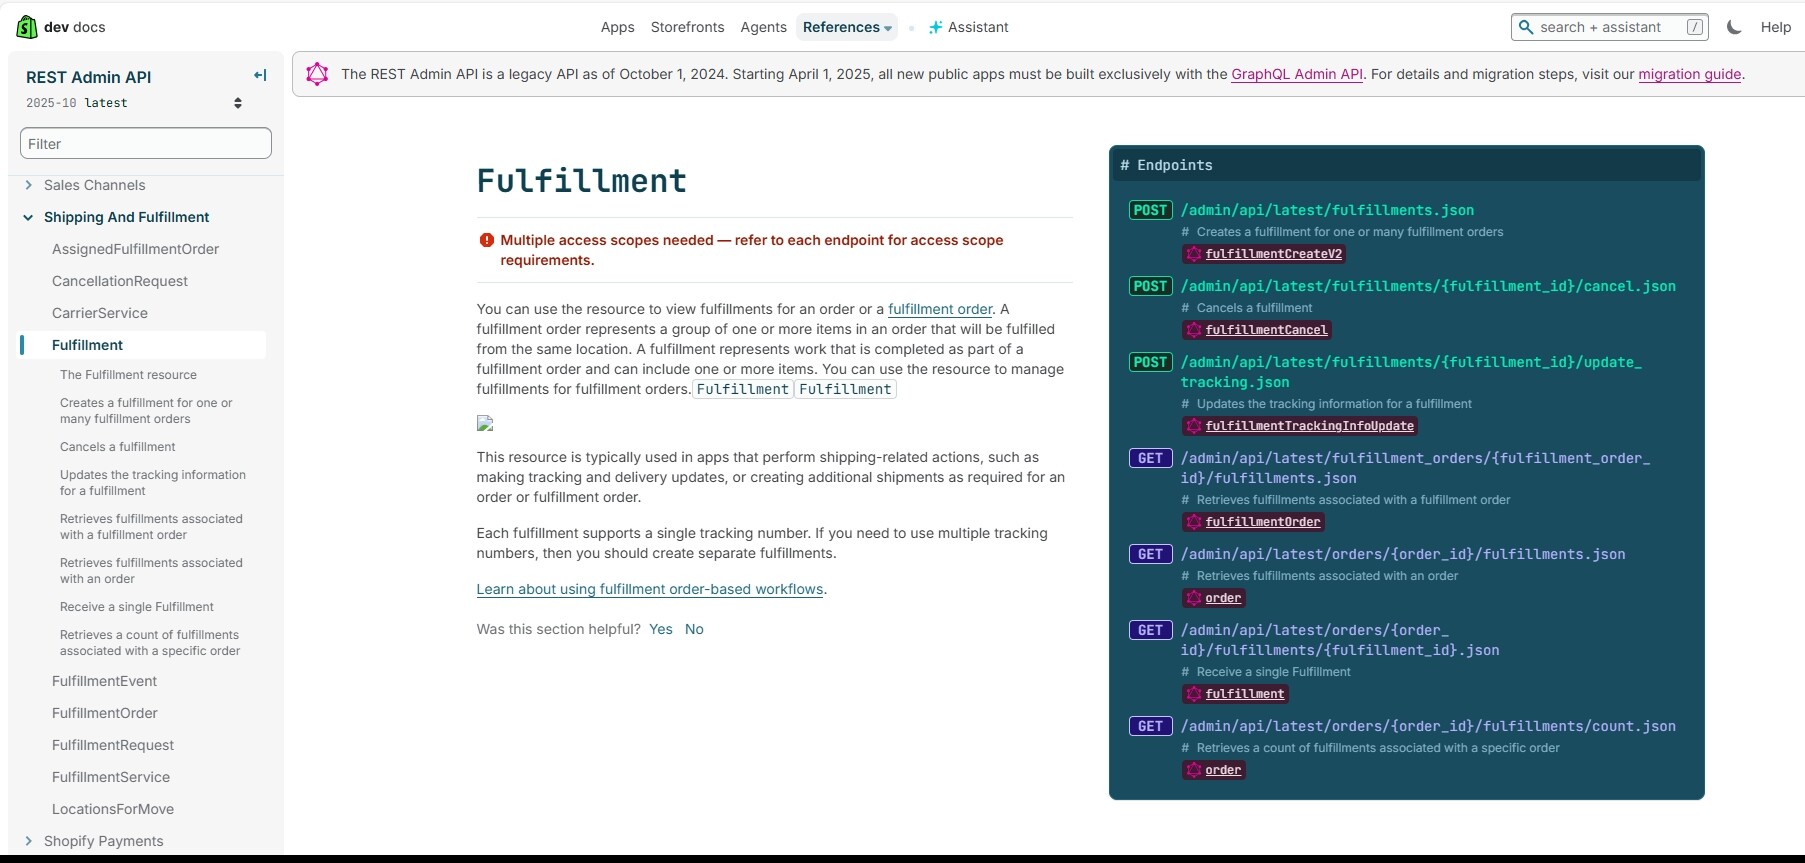The image size is (1805, 863).
Task: Open GET orders/{order_id}/fulfillments.json endpoint
Action: click(x=1403, y=554)
